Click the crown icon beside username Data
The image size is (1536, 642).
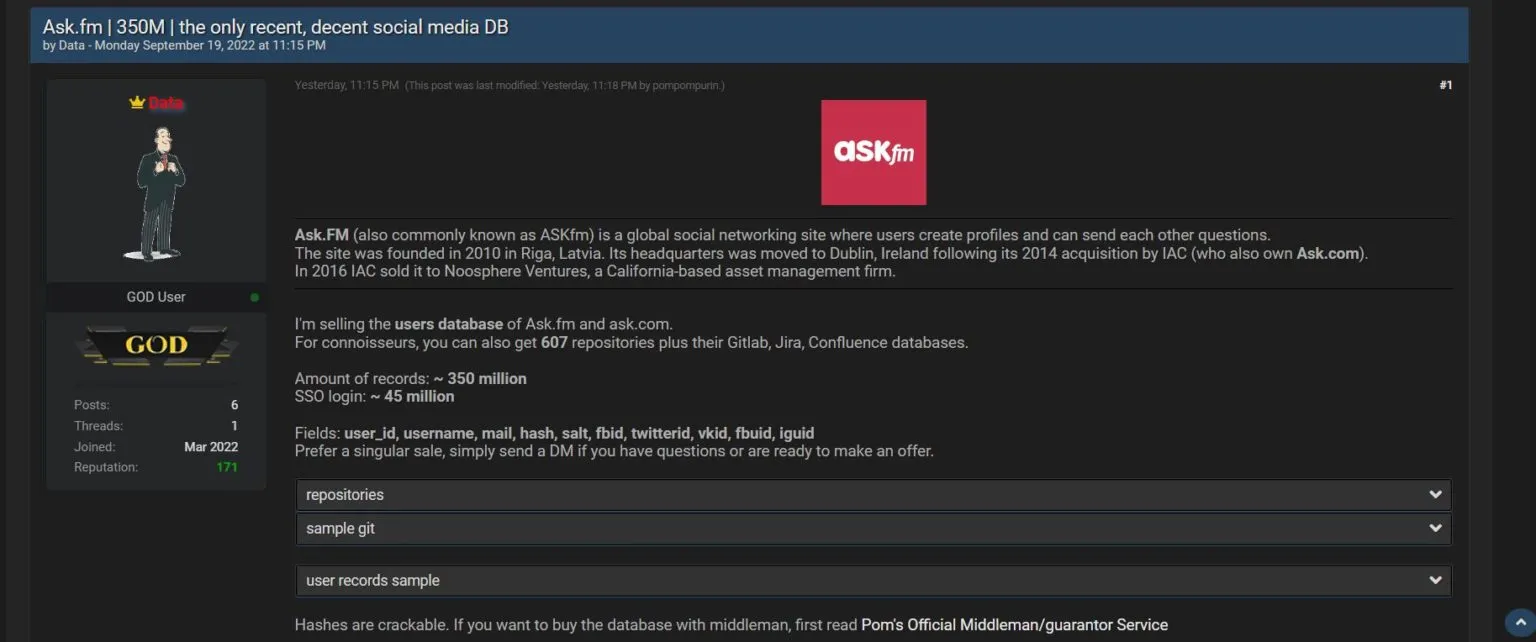[x=137, y=103]
